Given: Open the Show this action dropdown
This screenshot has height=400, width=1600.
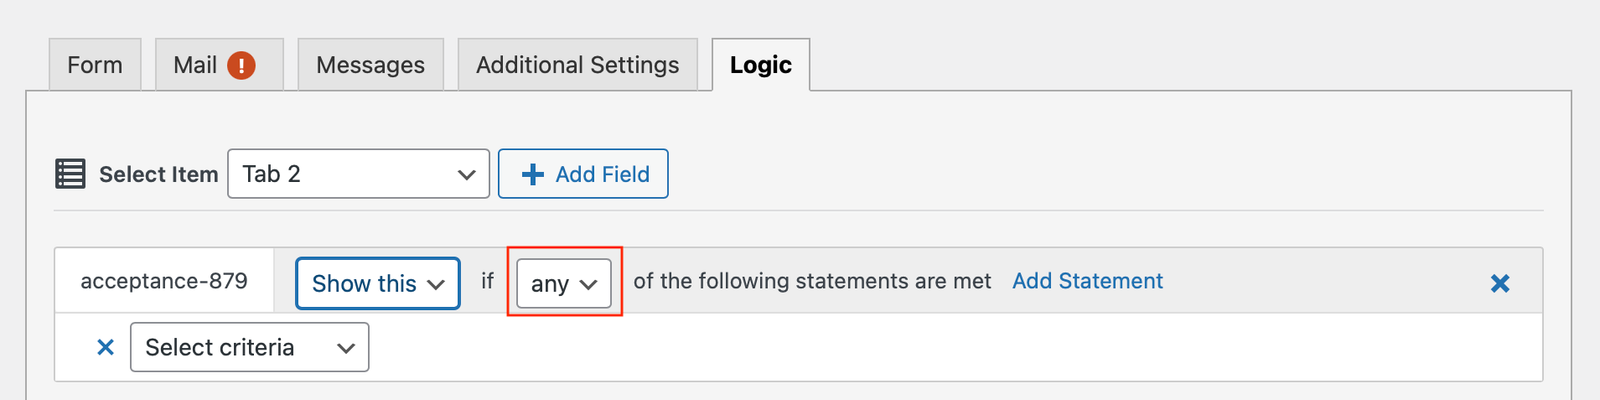Looking at the screenshot, I should click(377, 283).
